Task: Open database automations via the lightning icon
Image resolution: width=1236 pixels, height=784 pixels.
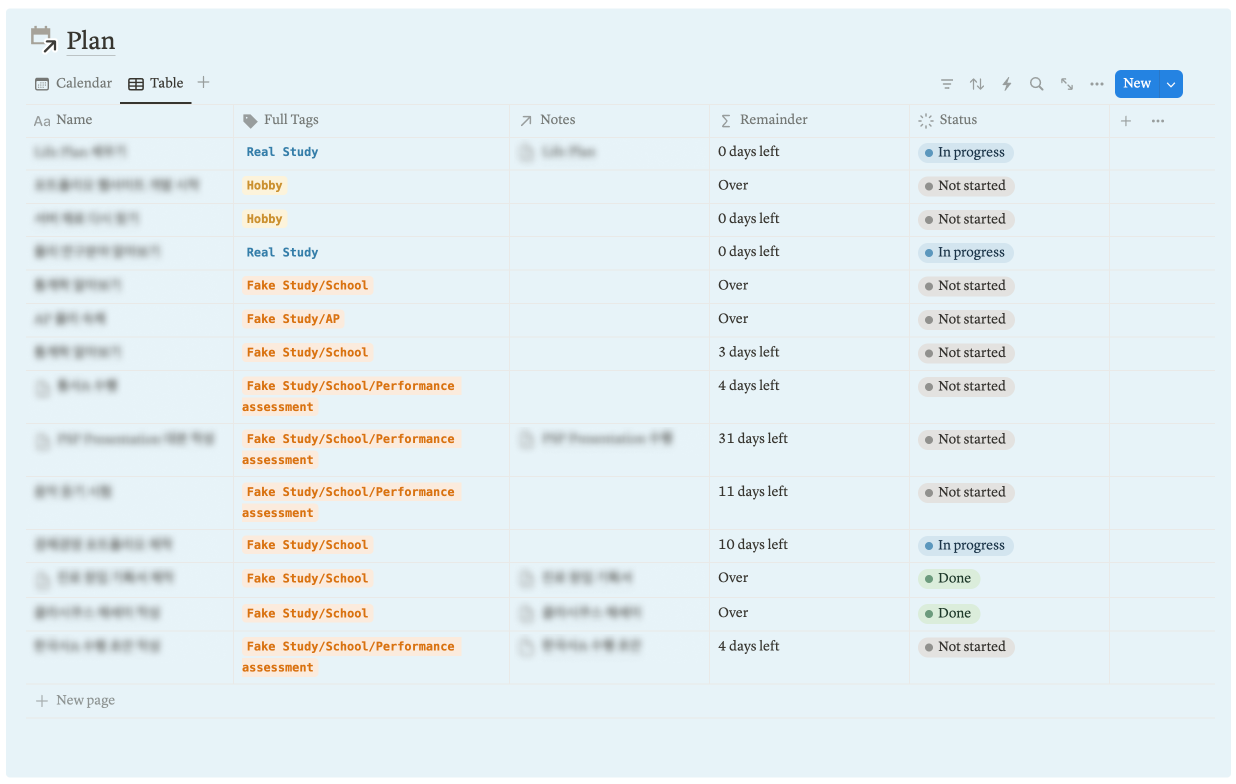Action: click(1006, 84)
